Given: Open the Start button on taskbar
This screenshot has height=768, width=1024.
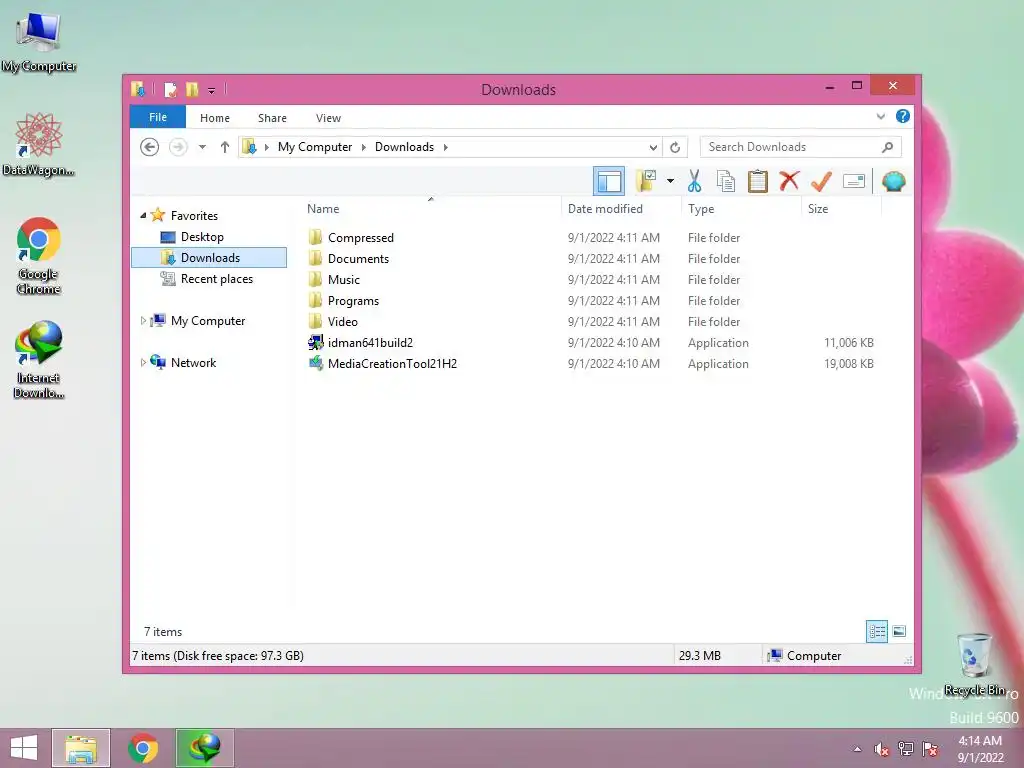Looking at the screenshot, I should (x=24, y=748).
